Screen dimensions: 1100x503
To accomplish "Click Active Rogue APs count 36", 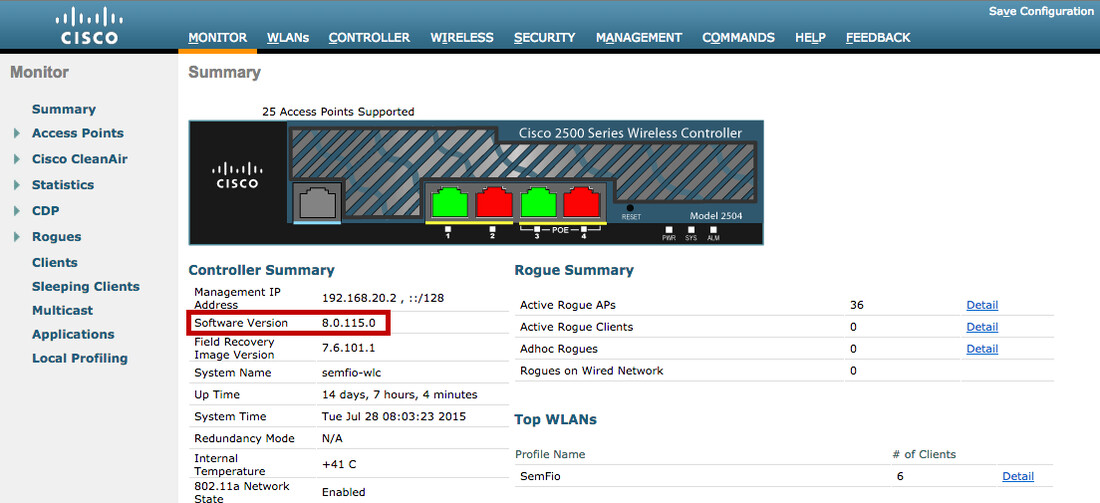I will pyautogui.click(x=857, y=305).
